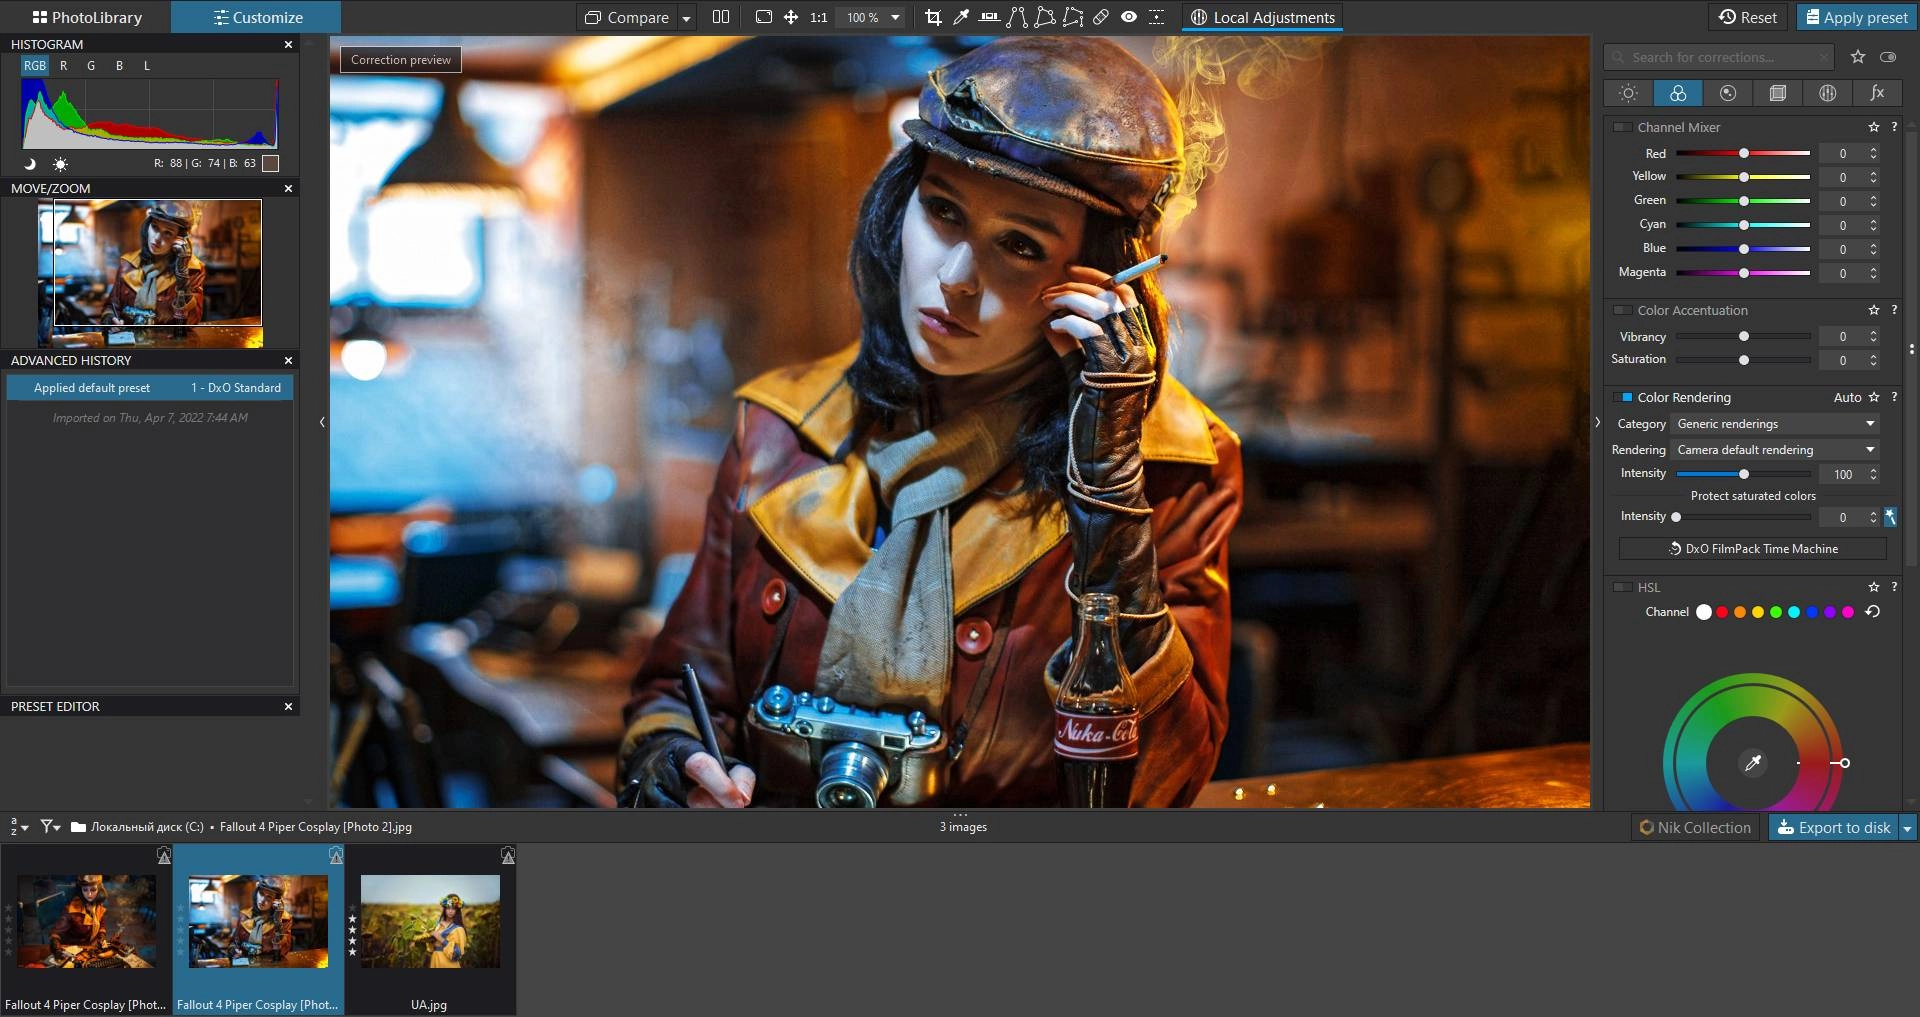
Task: Launch DxO FilmPack Time Machine
Action: tap(1752, 548)
